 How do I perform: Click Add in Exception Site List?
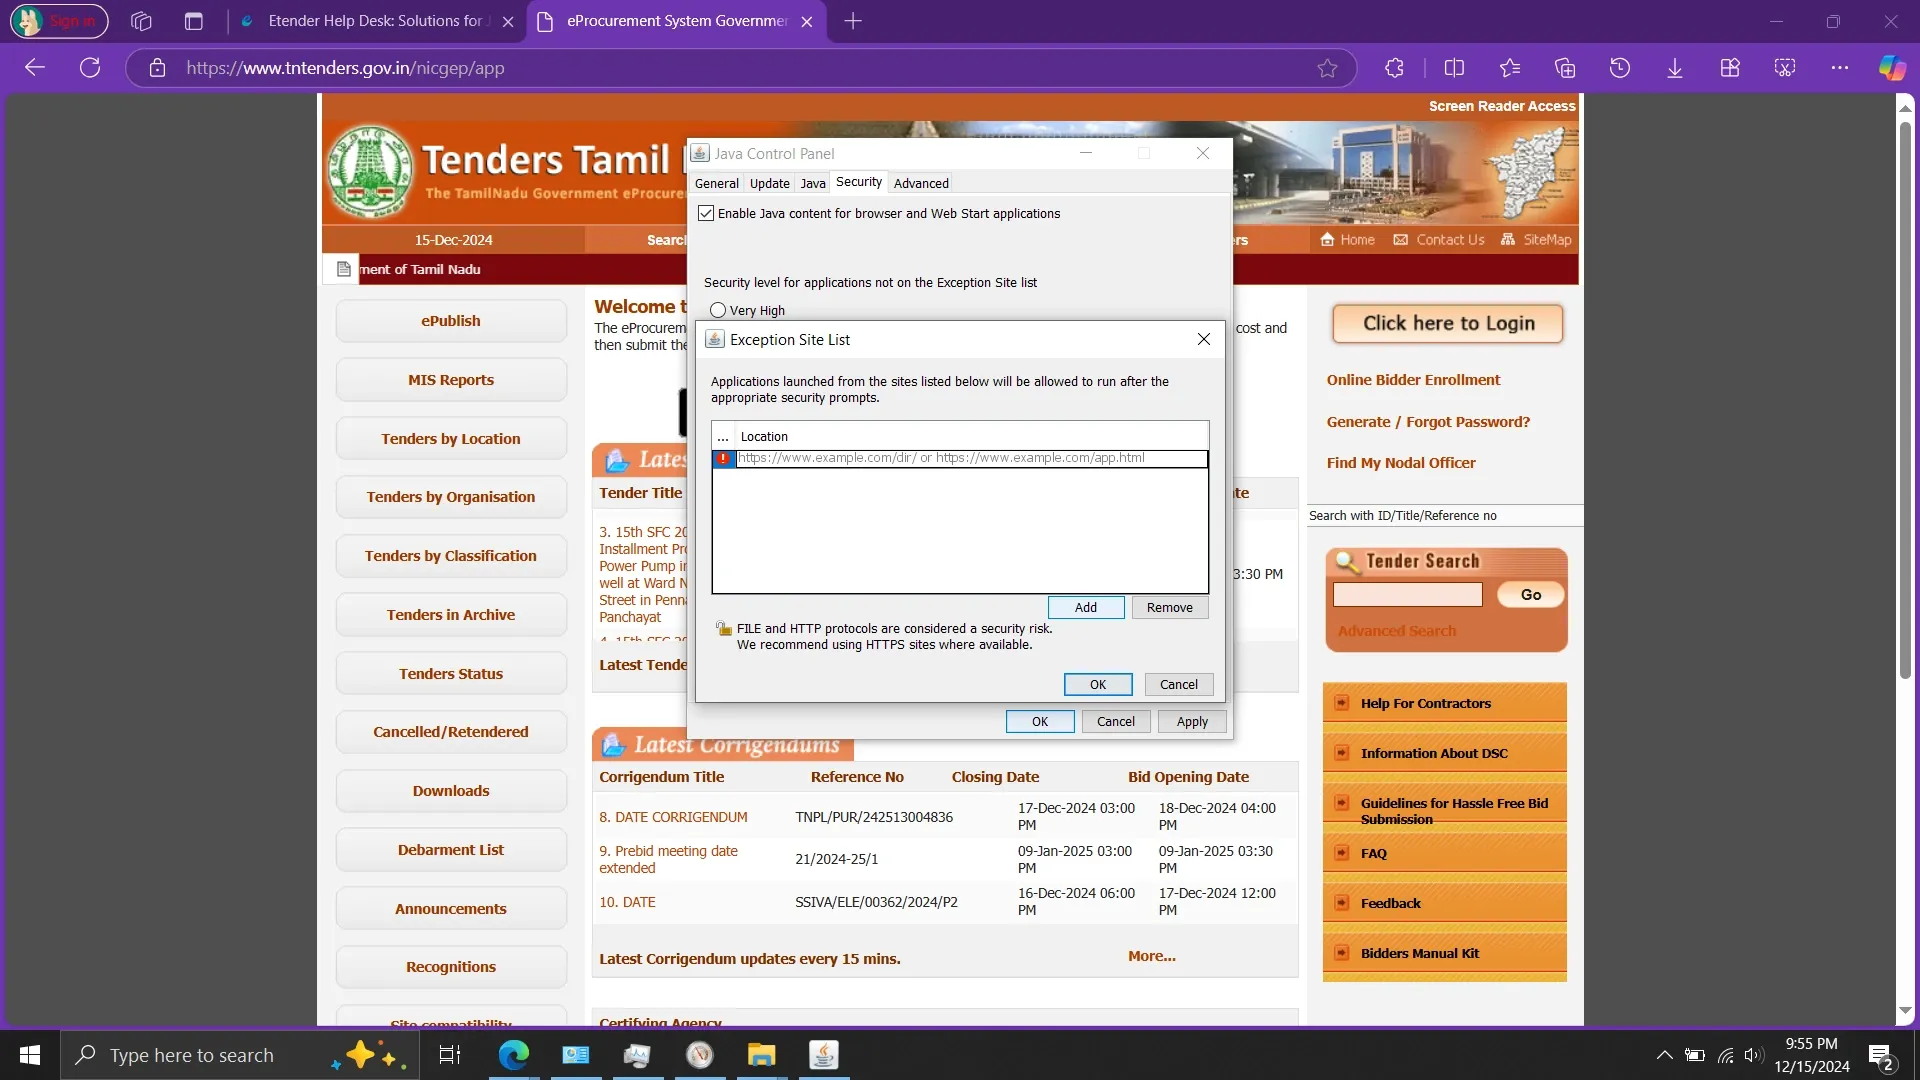(x=1086, y=608)
